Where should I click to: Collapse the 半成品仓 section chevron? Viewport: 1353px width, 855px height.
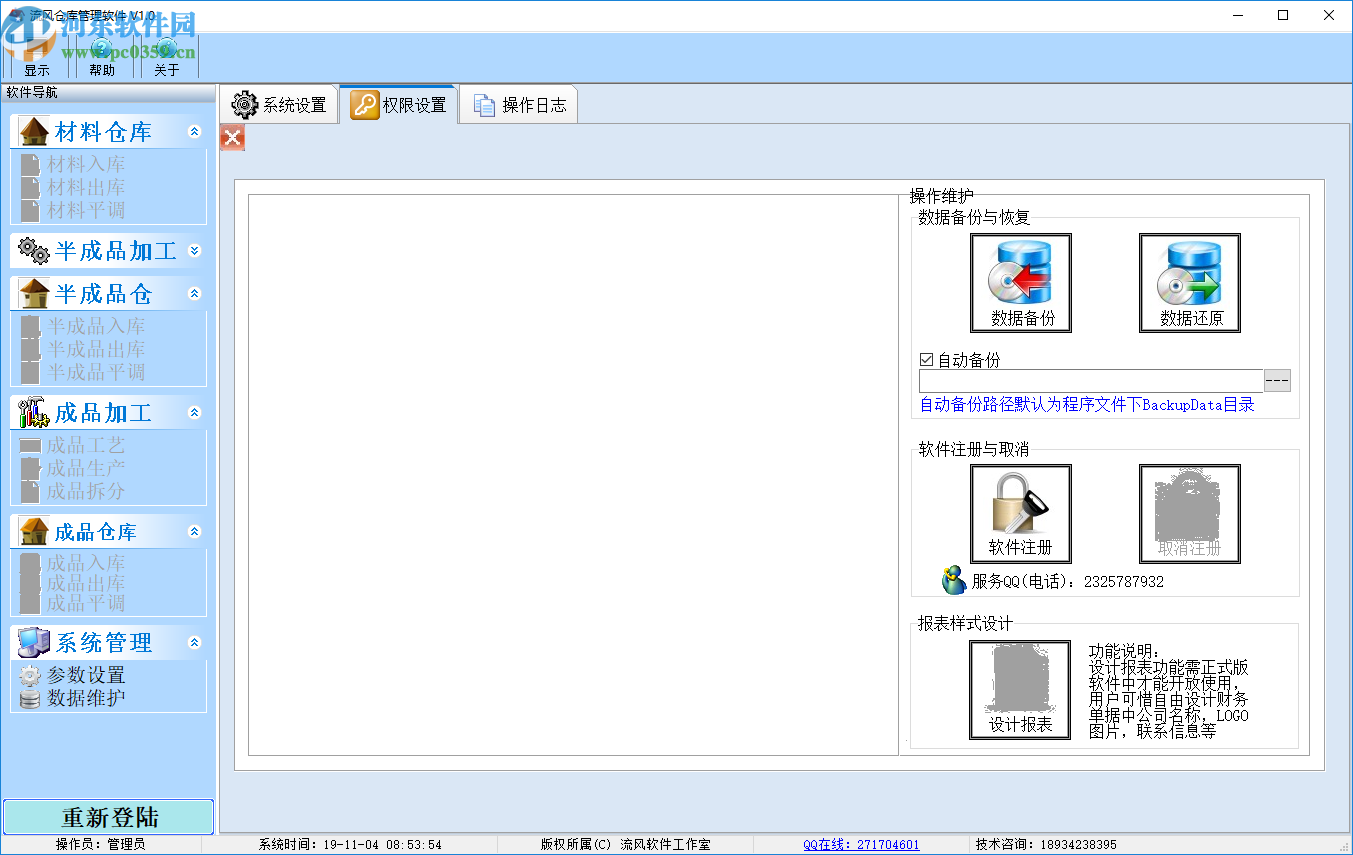(195, 293)
